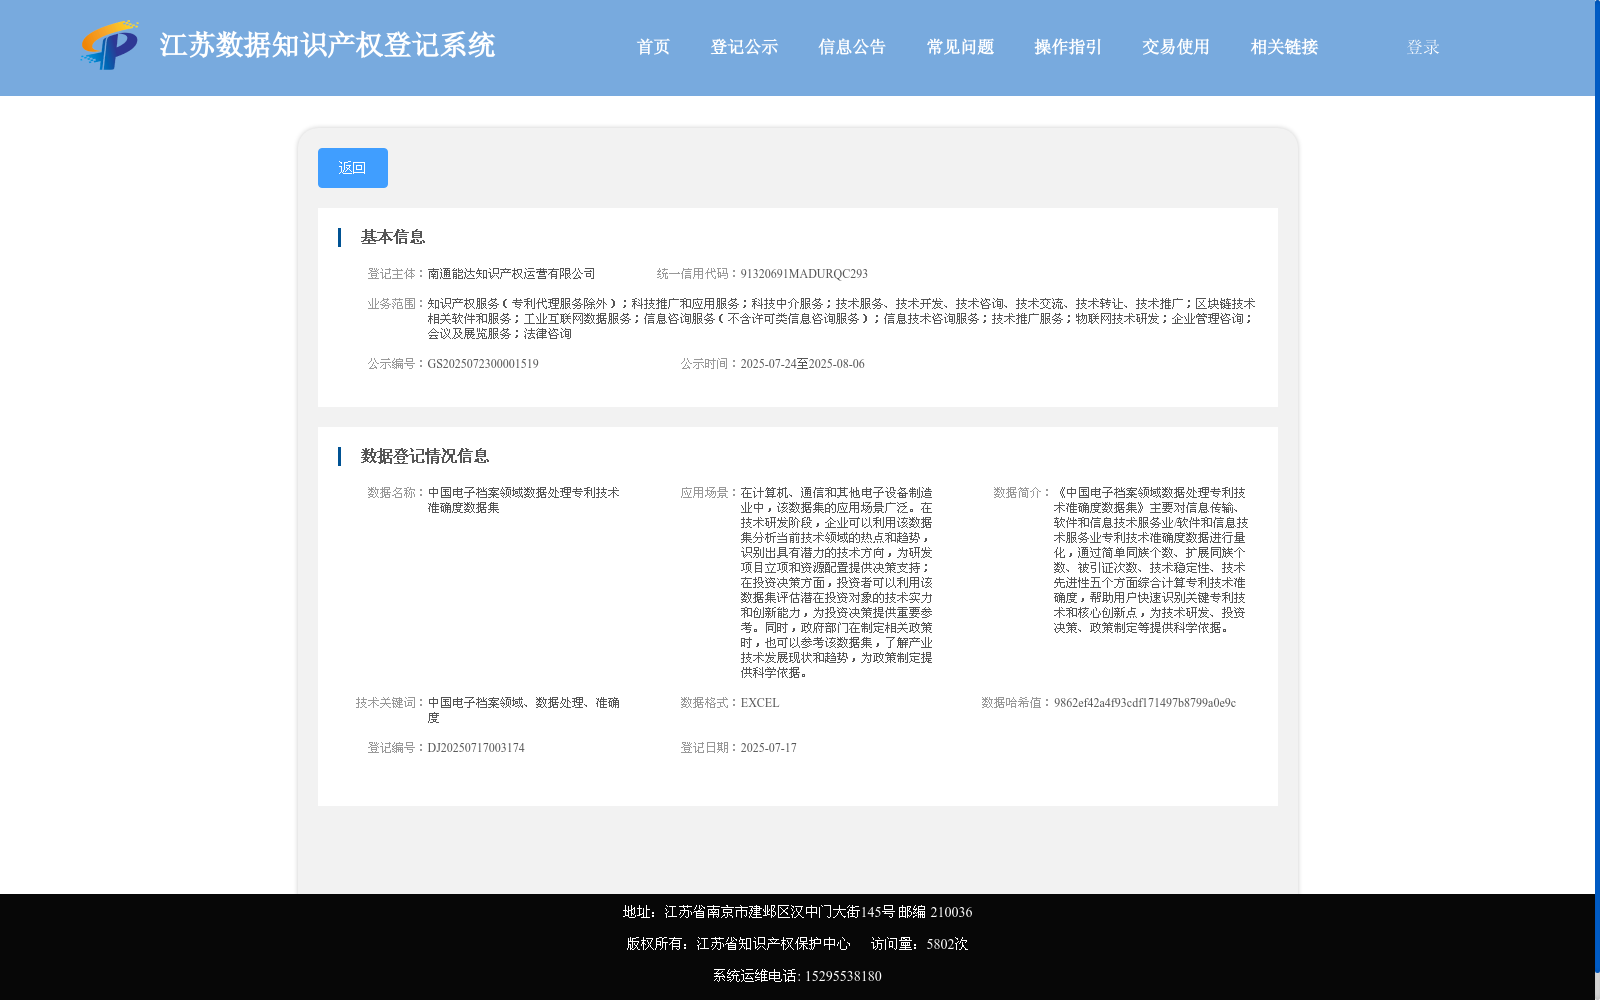
Task: Select registration date 2025-07-17
Action: [769, 748]
